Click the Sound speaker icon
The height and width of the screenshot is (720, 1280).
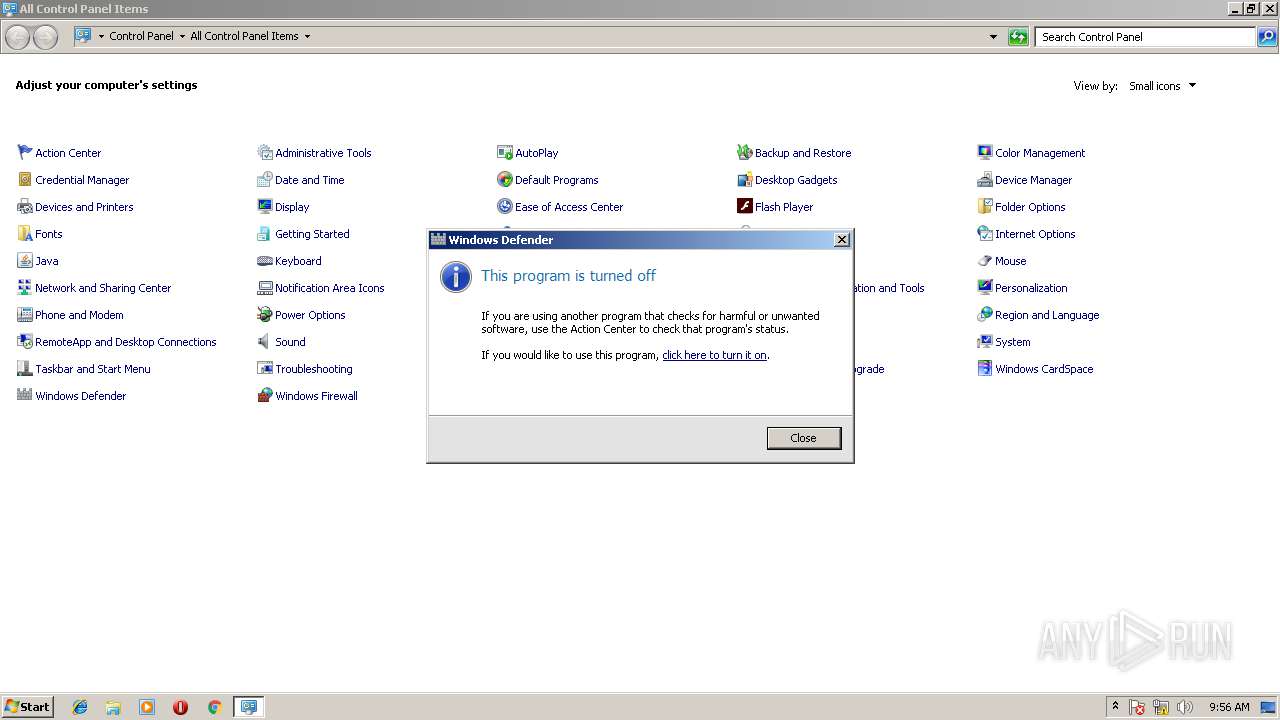coord(265,342)
